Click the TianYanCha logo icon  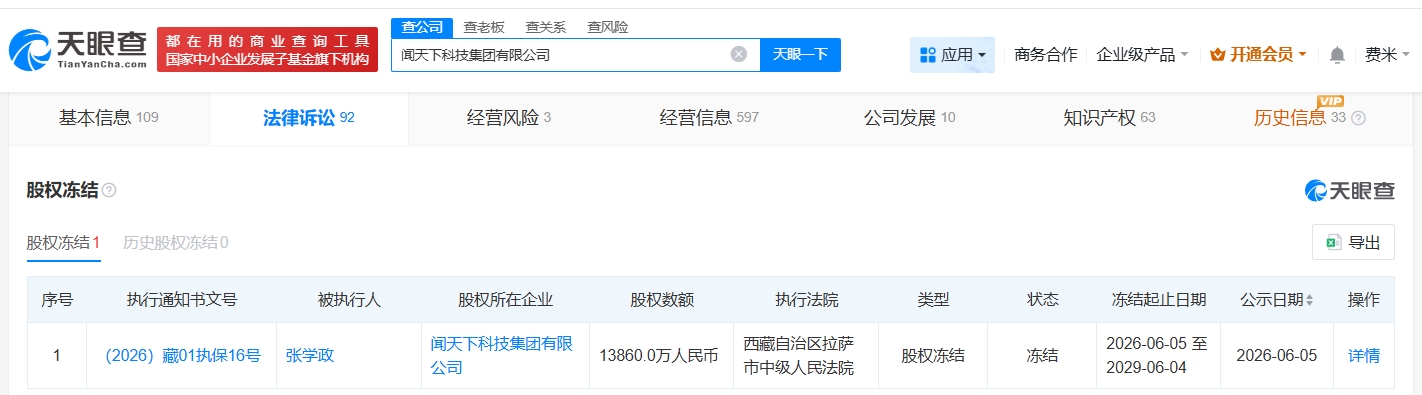(x=30, y=49)
